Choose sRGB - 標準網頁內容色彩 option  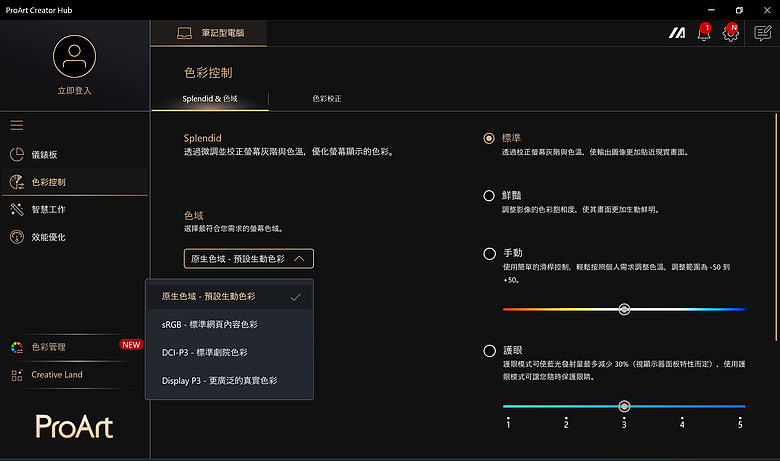[230, 325]
